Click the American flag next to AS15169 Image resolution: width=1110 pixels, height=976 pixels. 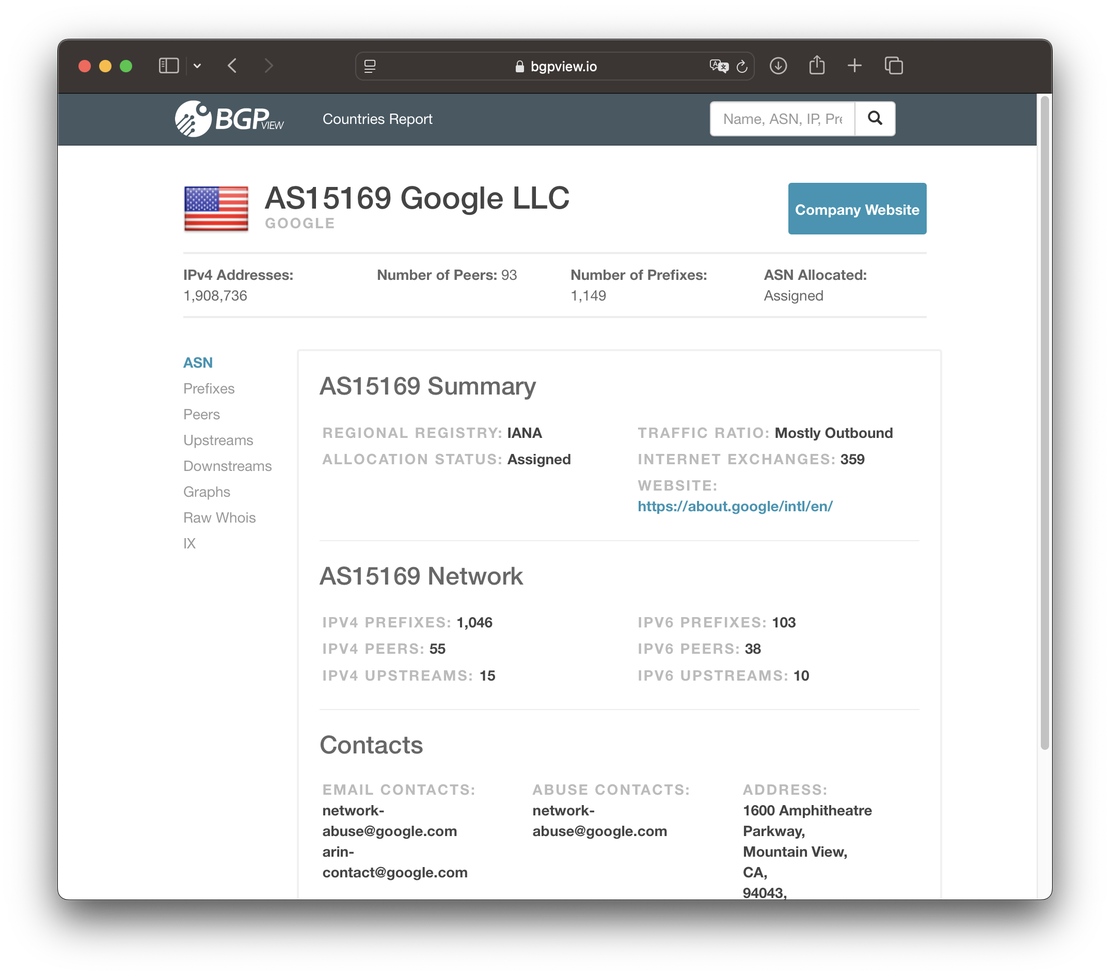click(x=216, y=208)
